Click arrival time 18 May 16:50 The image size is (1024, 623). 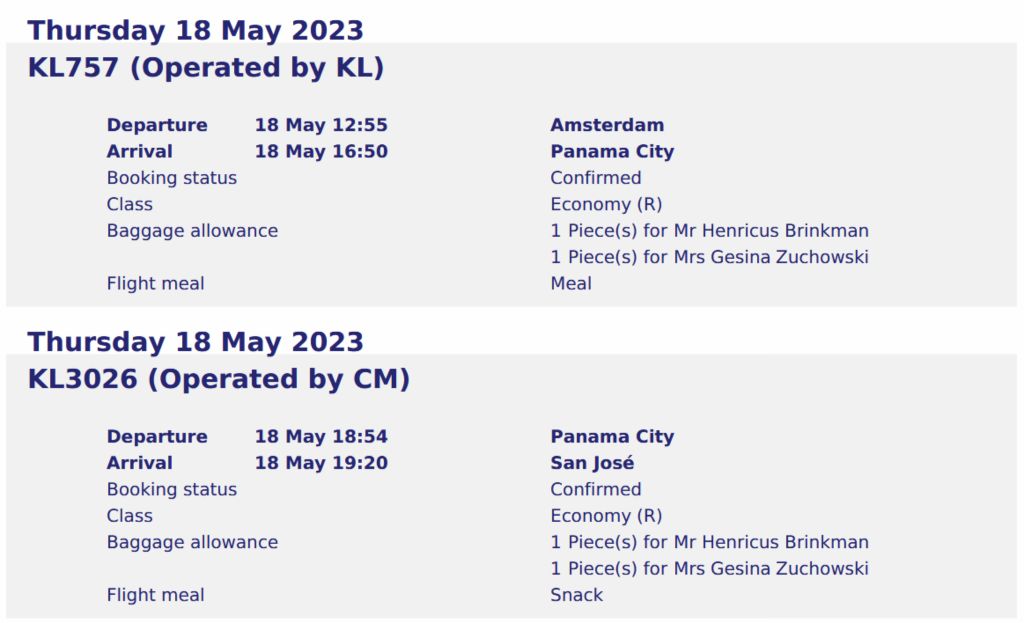321,152
